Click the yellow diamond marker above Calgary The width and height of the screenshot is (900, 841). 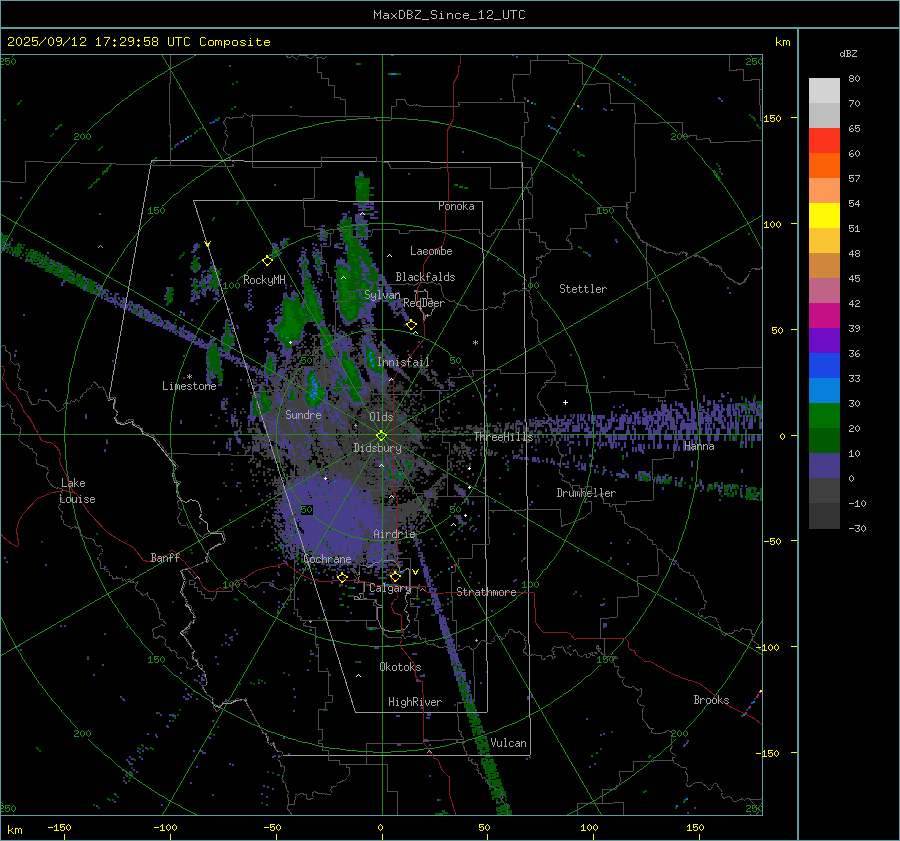[395, 576]
